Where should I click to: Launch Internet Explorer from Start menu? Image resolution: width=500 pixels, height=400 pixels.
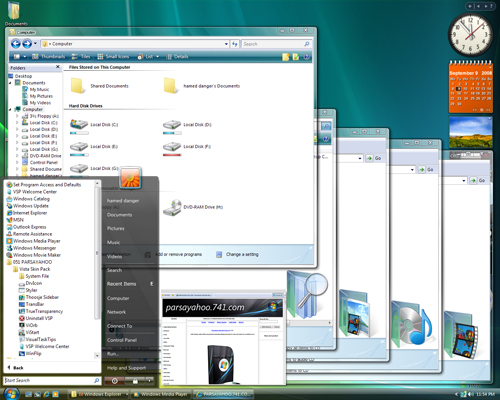click(27, 213)
